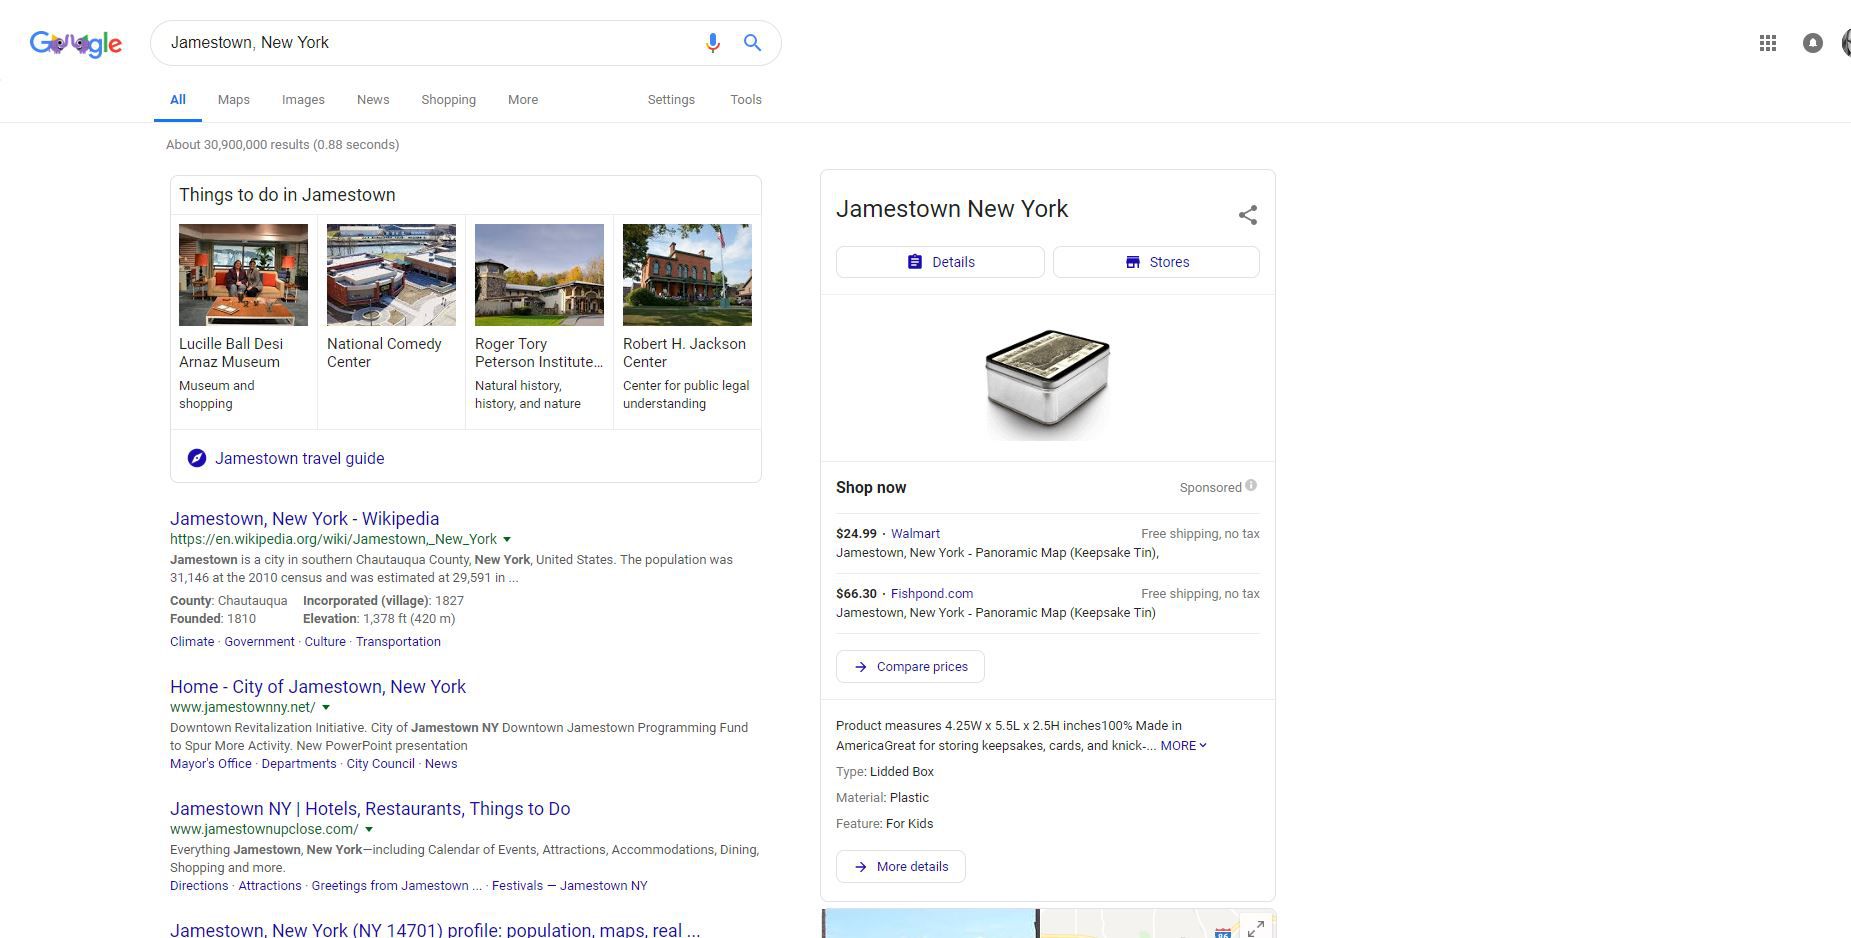Switch to the Maps tab

point(234,100)
